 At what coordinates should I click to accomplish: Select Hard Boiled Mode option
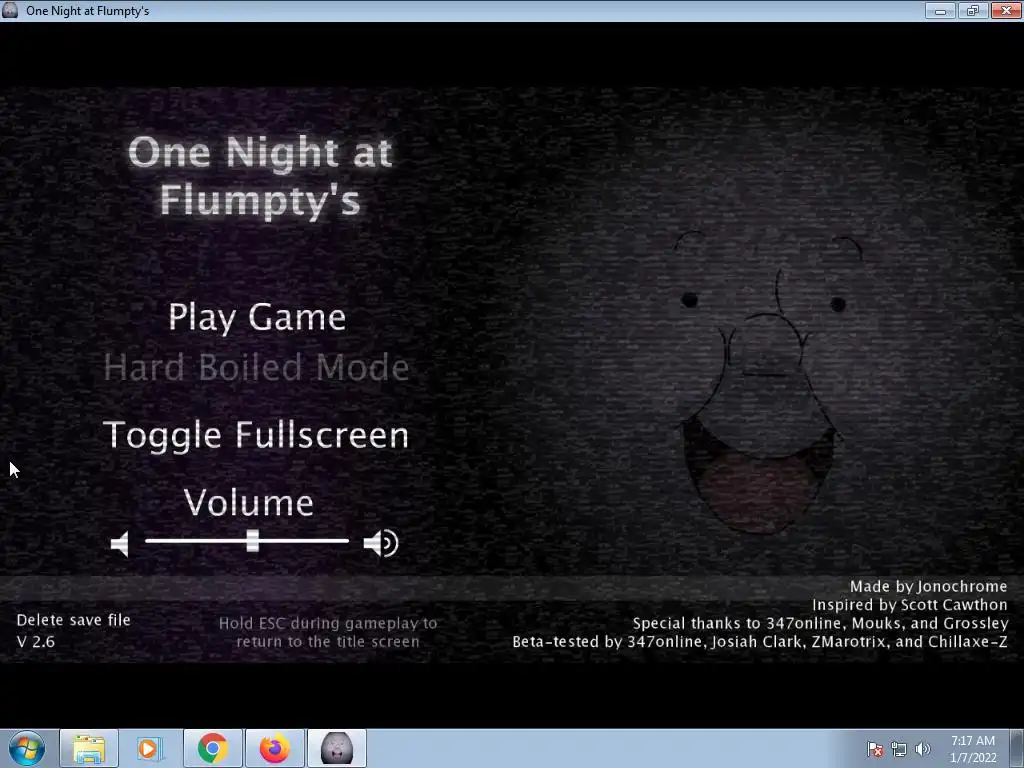tap(256, 367)
